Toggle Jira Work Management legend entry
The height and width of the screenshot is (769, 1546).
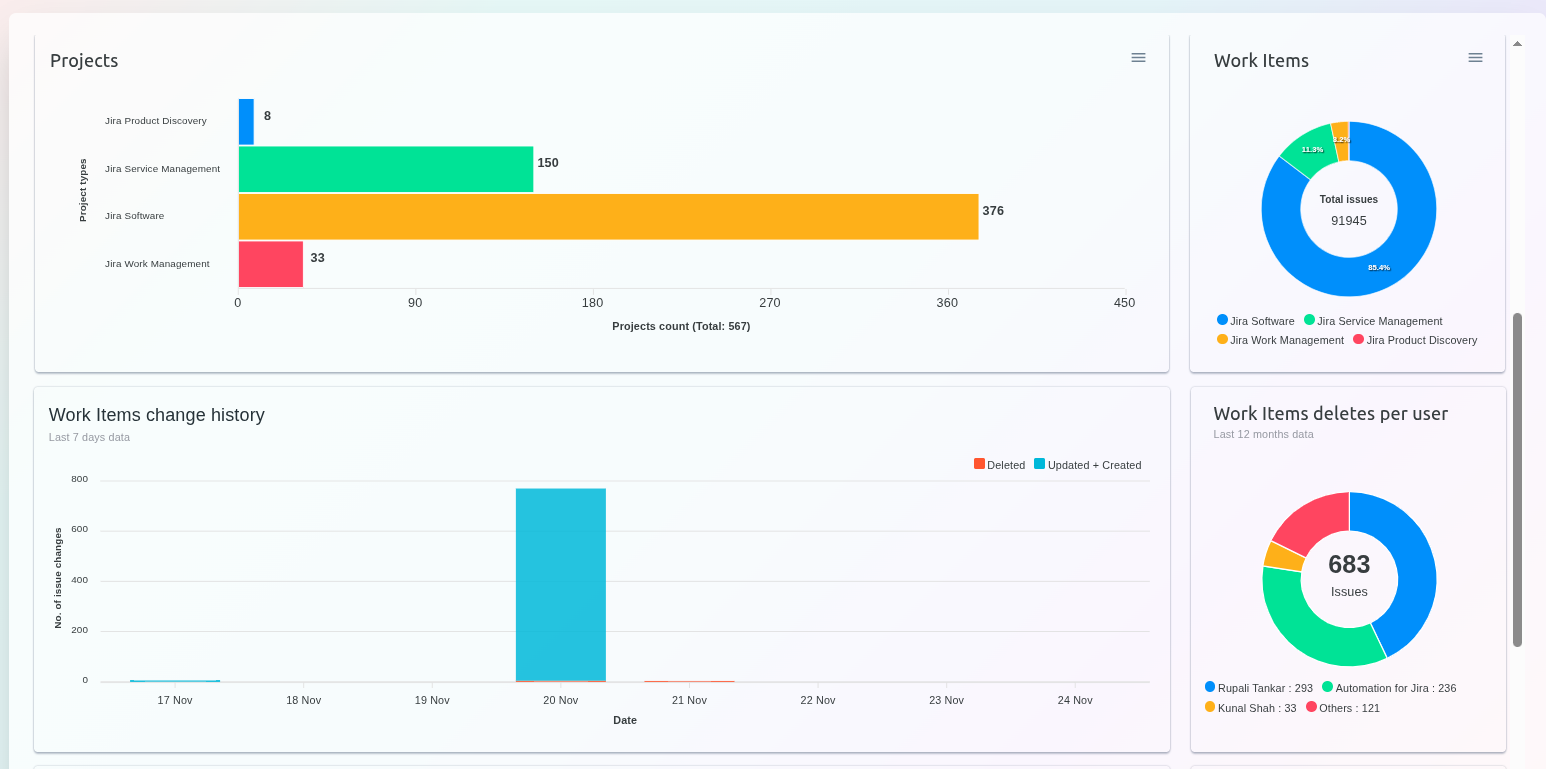click(1280, 340)
